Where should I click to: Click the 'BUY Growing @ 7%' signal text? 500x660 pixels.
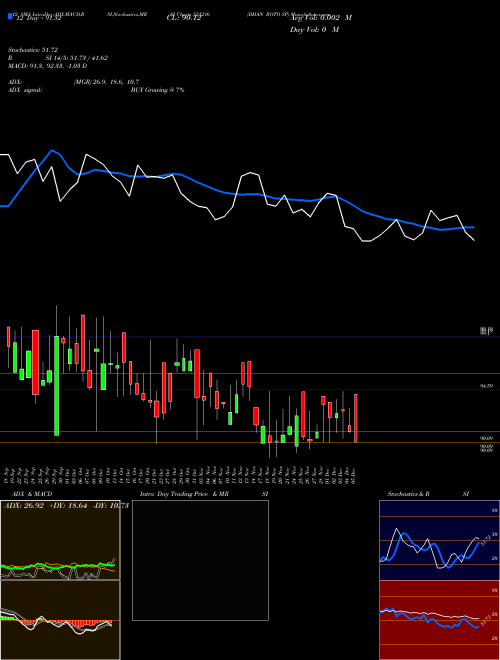pyautogui.click(x=157, y=90)
